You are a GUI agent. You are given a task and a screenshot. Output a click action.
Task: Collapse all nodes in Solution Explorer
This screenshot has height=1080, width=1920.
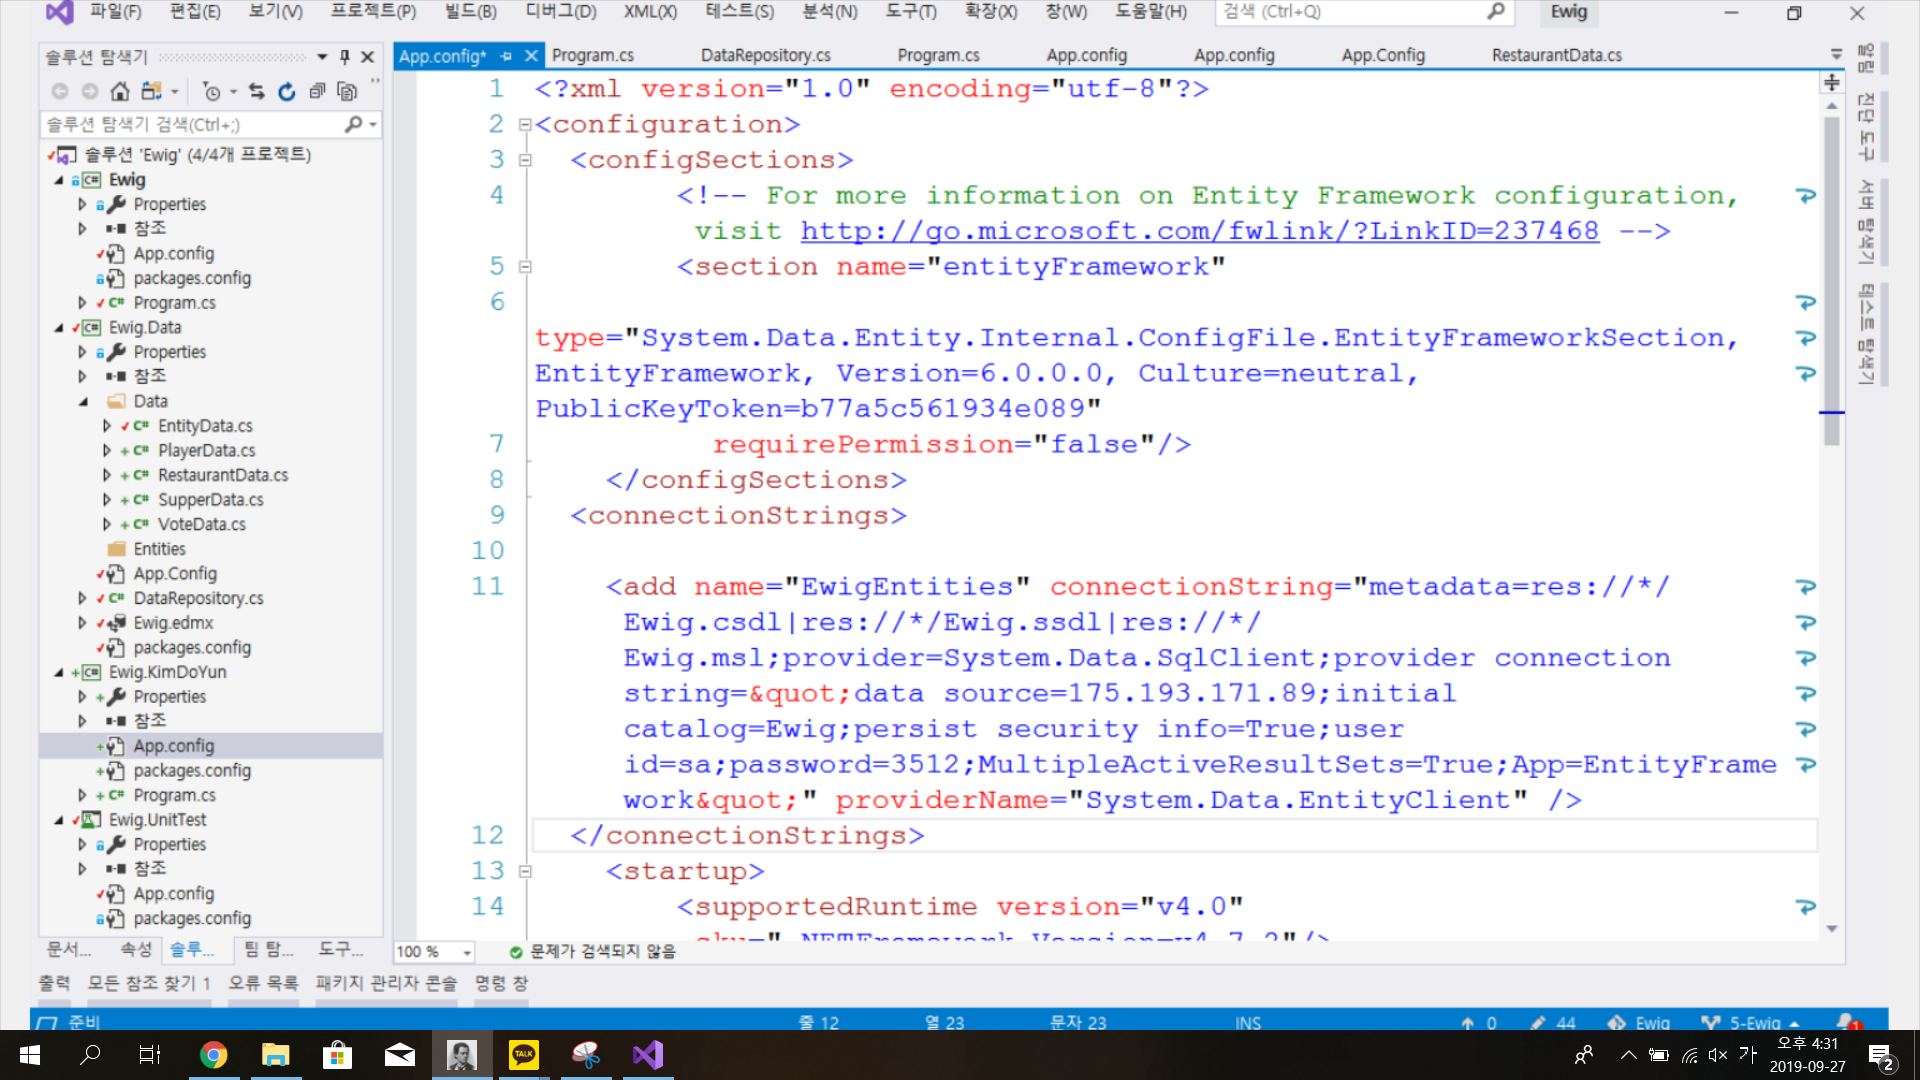pos(317,92)
